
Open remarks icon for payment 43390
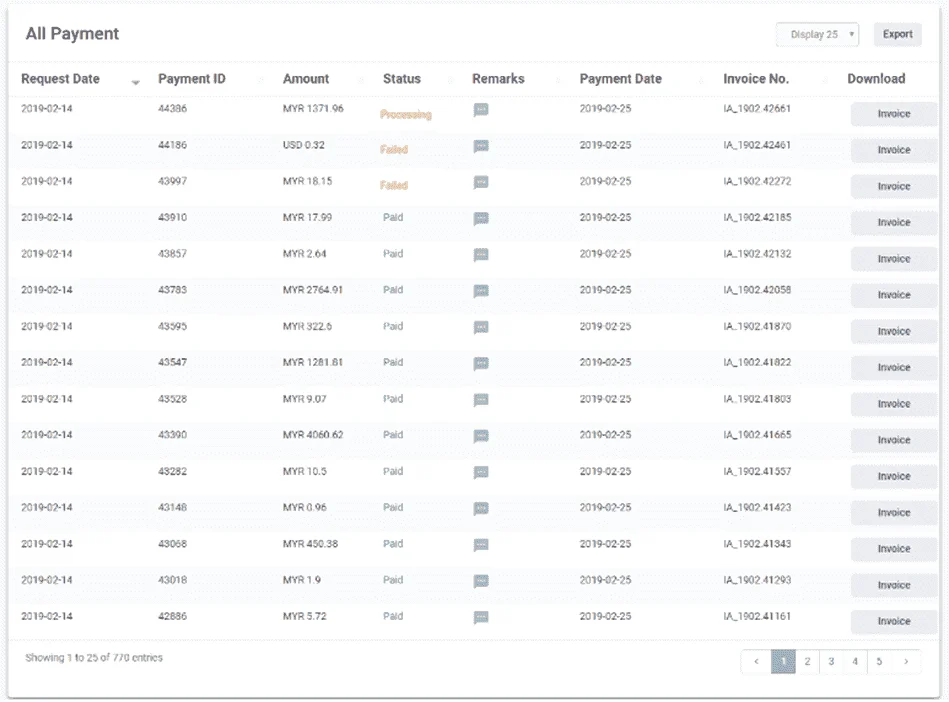(x=481, y=436)
